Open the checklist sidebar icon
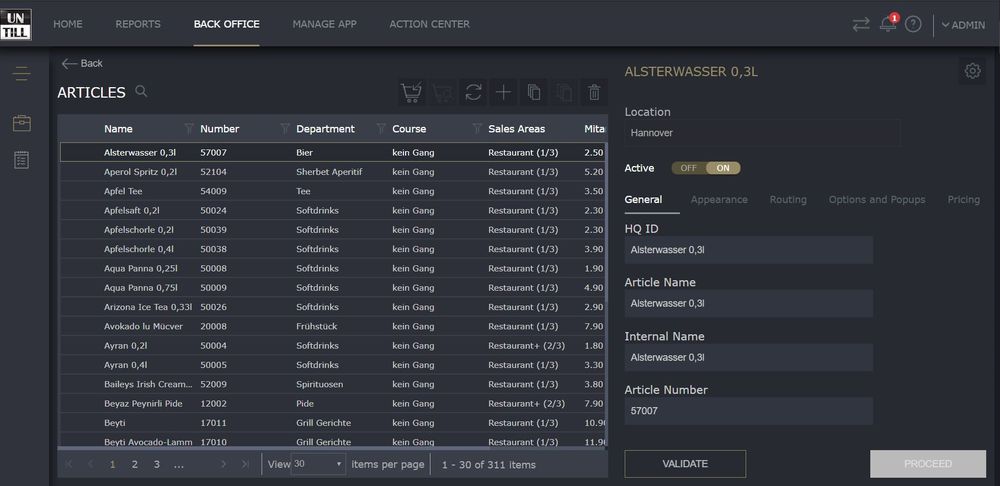 22,160
